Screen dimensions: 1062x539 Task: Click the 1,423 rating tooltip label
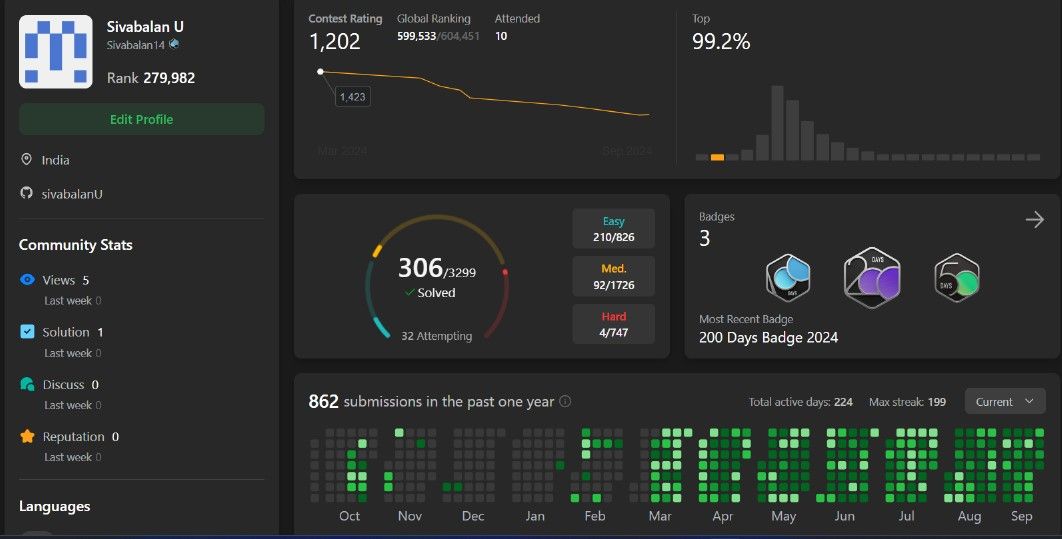(x=353, y=97)
